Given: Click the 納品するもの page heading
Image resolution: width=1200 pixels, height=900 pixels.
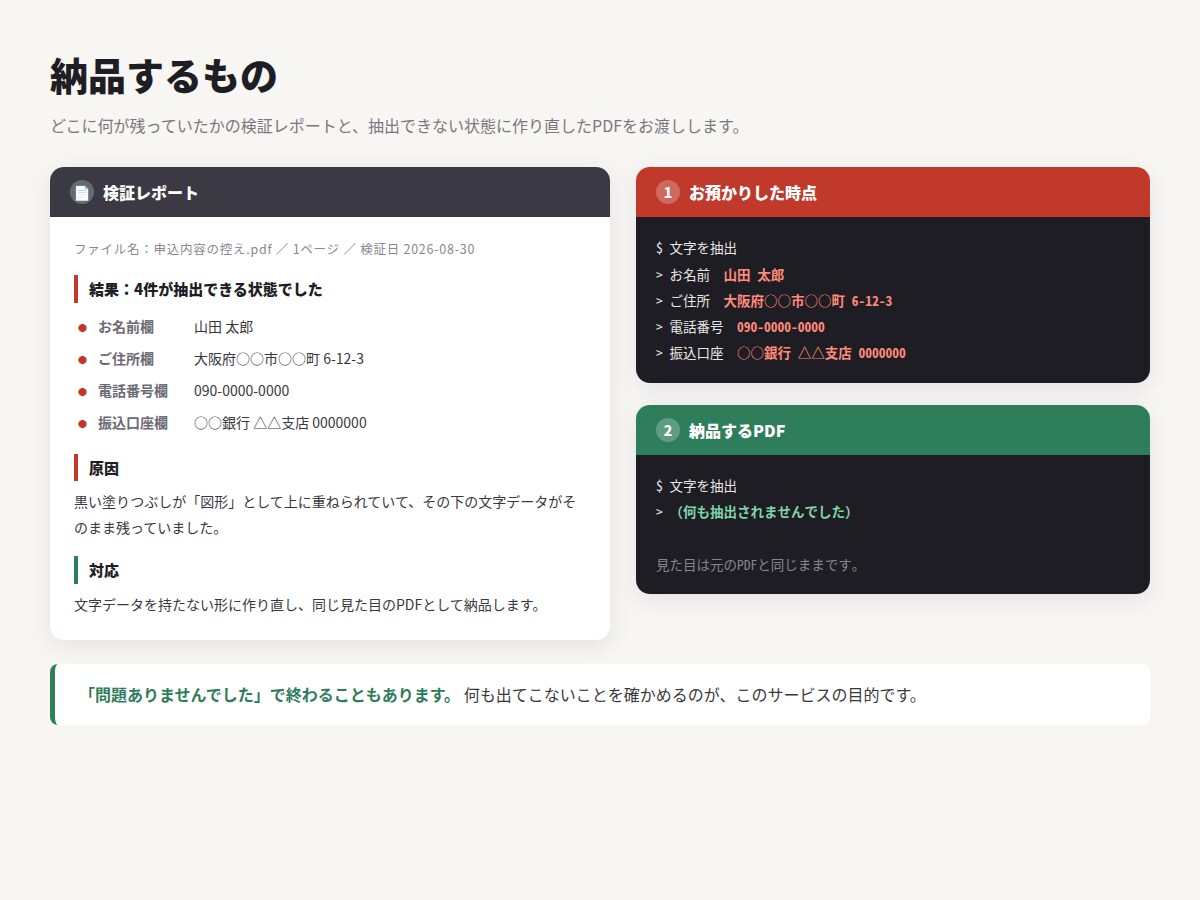Looking at the screenshot, I should [163, 77].
